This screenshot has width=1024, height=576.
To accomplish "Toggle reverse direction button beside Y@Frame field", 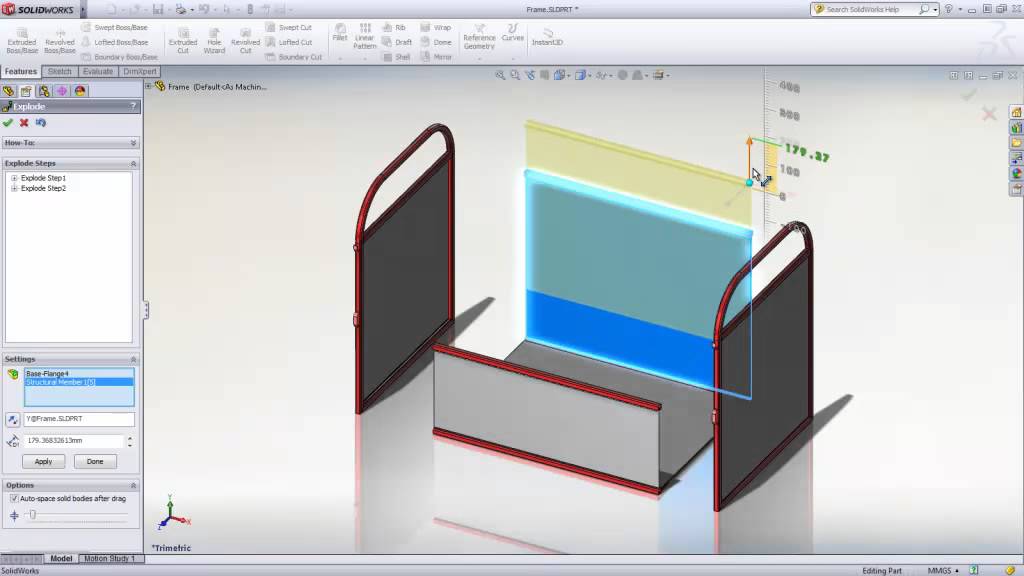I will click(x=12, y=419).
